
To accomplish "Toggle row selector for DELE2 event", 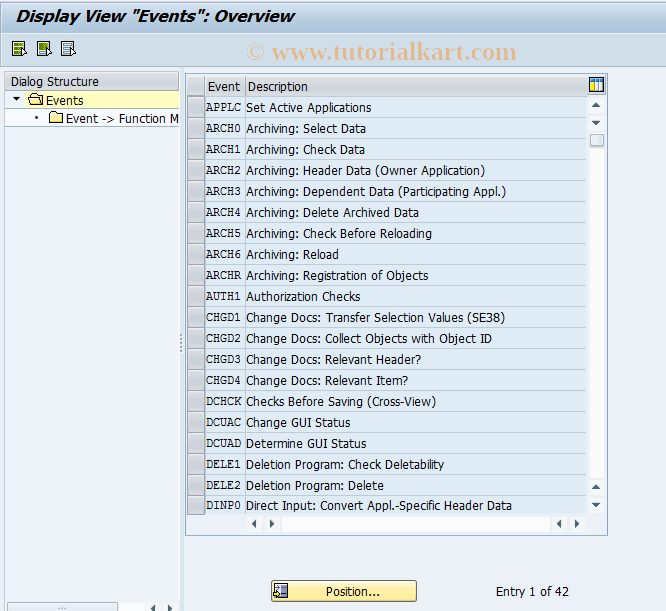I will tap(196, 485).
